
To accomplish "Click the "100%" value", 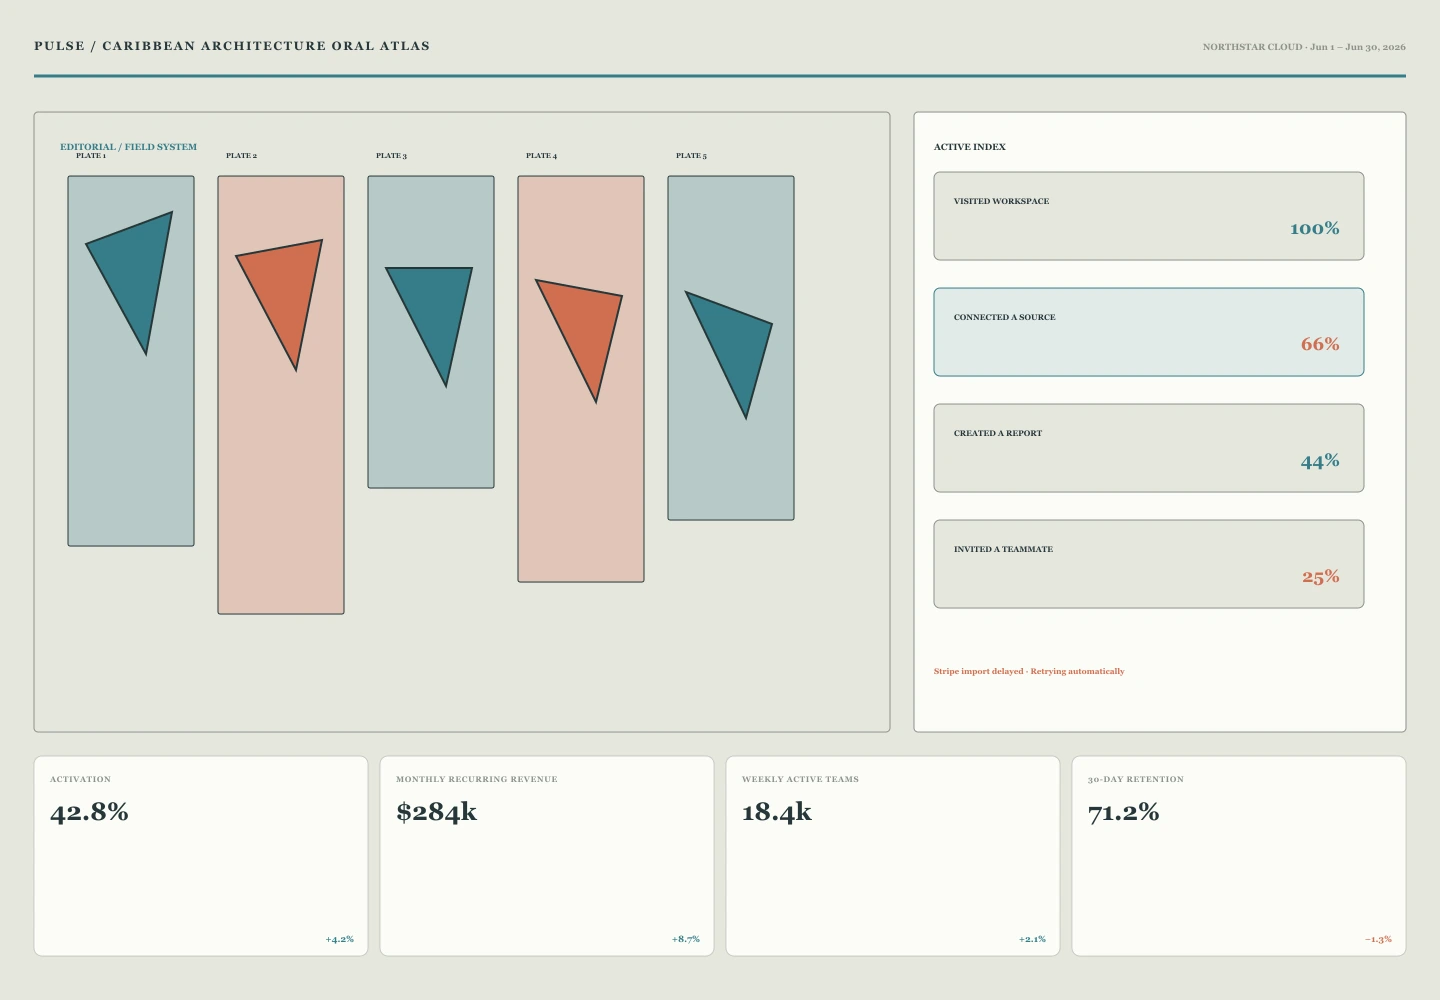I will click(1315, 229).
